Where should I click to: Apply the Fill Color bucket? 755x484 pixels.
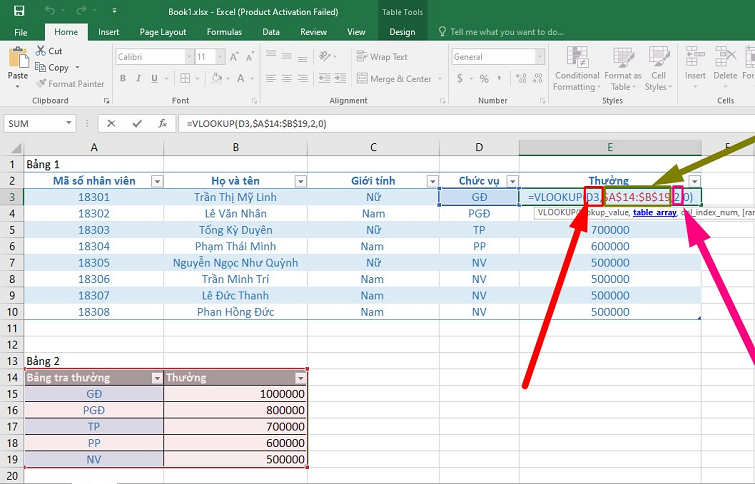217,78
